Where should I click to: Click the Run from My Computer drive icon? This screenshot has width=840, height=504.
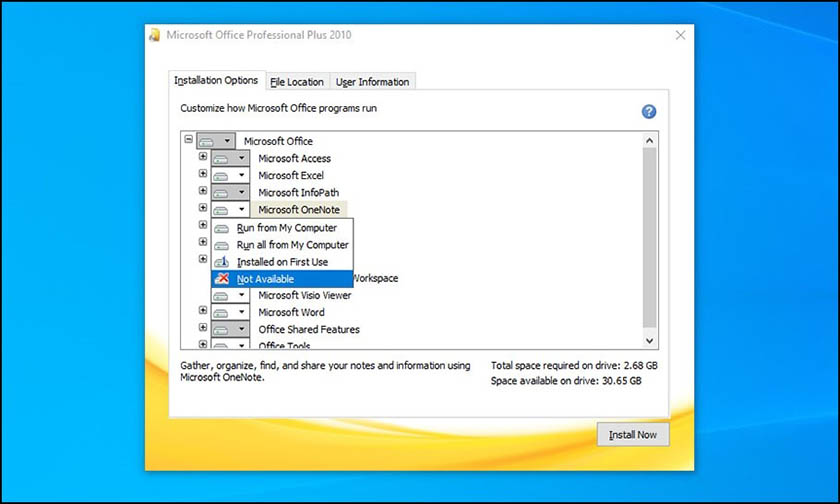pyautogui.click(x=222, y=228)
